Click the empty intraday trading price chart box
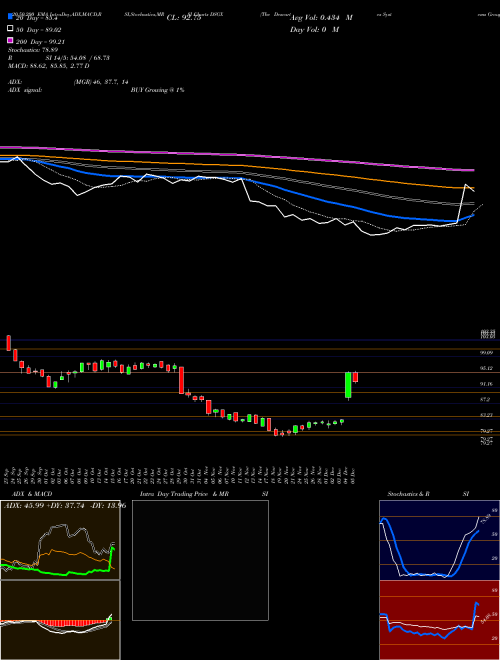Viewport: 500px width, 660px height. pos(200,560)
